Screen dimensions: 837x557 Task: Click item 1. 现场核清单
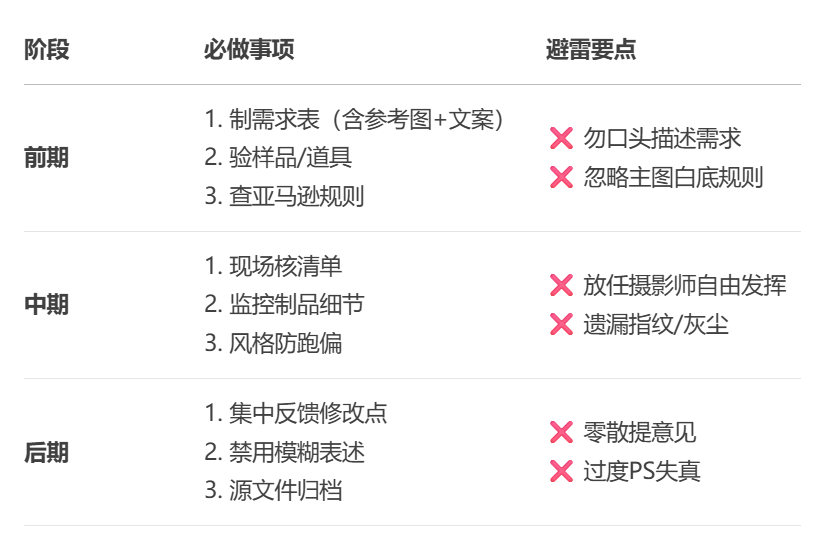tap(273, 266)
